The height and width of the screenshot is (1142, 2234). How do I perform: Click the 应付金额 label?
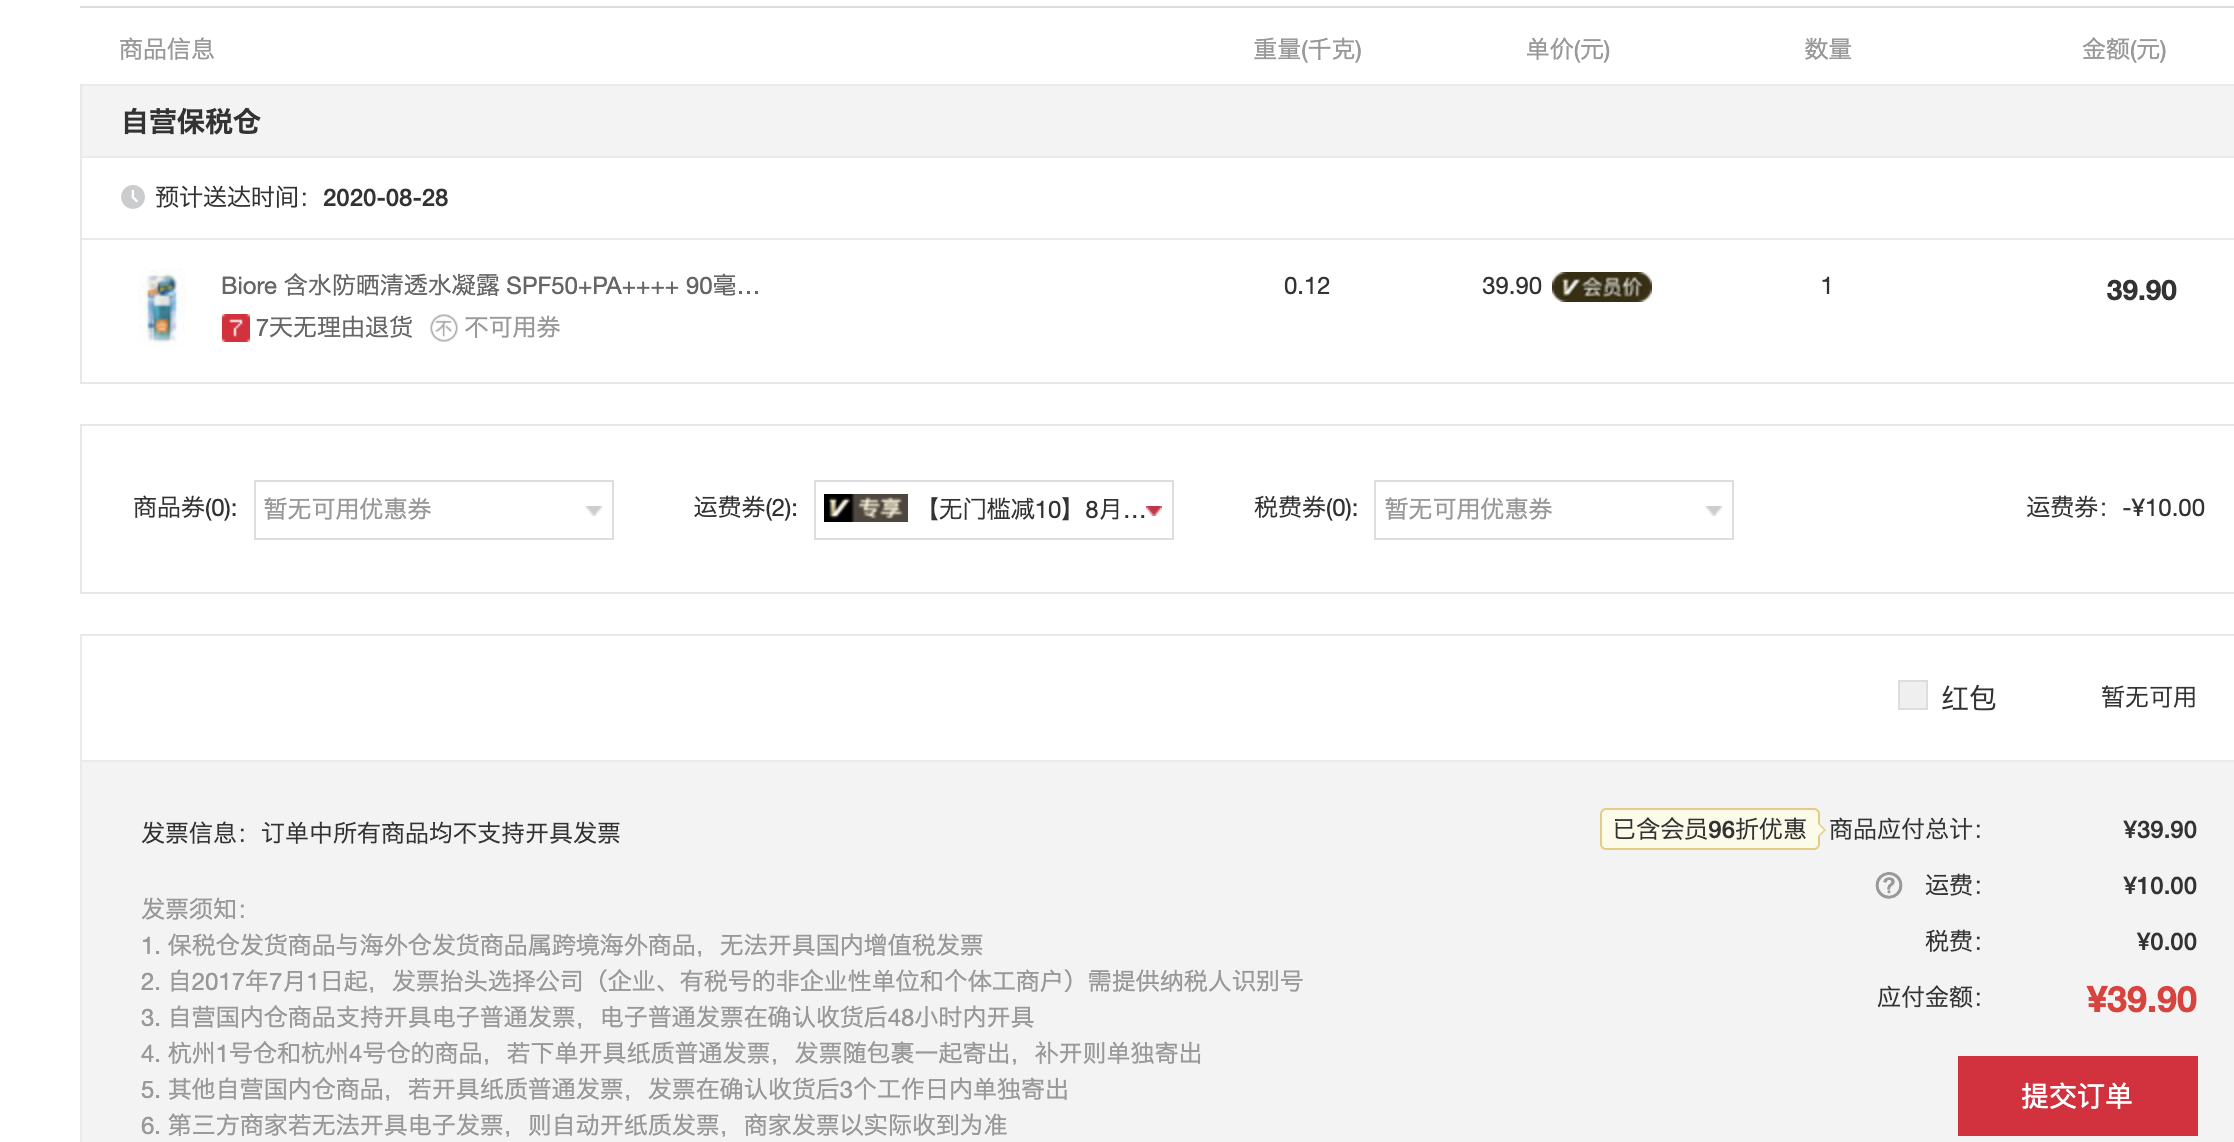coord(1928,998)
